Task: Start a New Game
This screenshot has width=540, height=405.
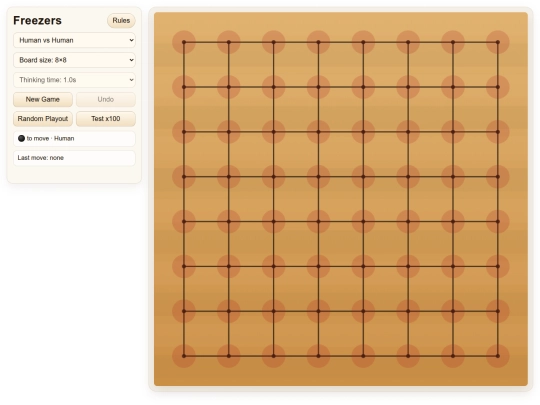Action: (x=43, y=100)
